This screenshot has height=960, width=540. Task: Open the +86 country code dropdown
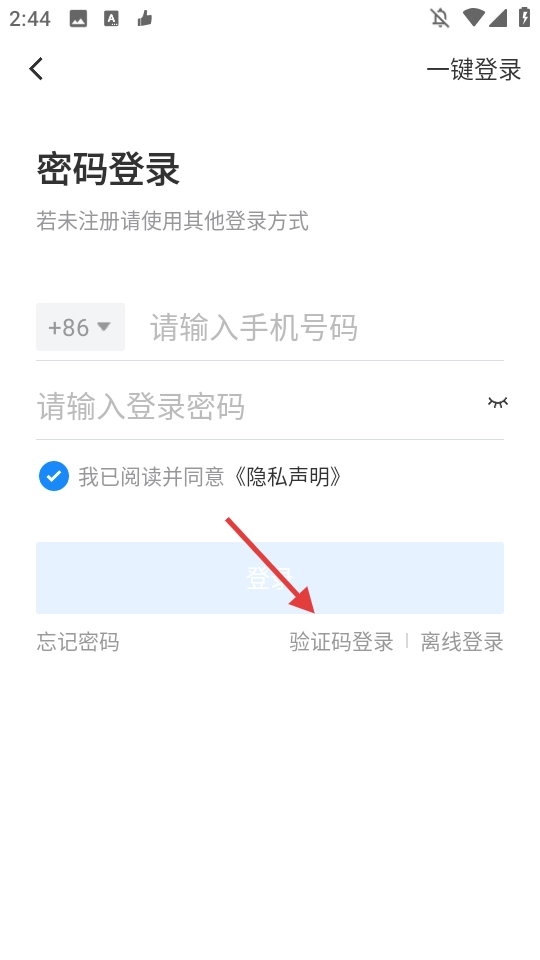(80, 327)
